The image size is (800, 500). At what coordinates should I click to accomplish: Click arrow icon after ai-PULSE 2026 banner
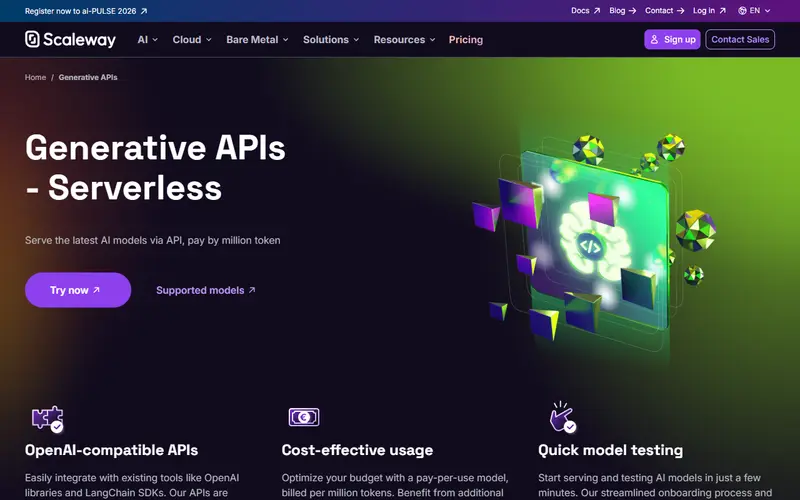[144, 11]
